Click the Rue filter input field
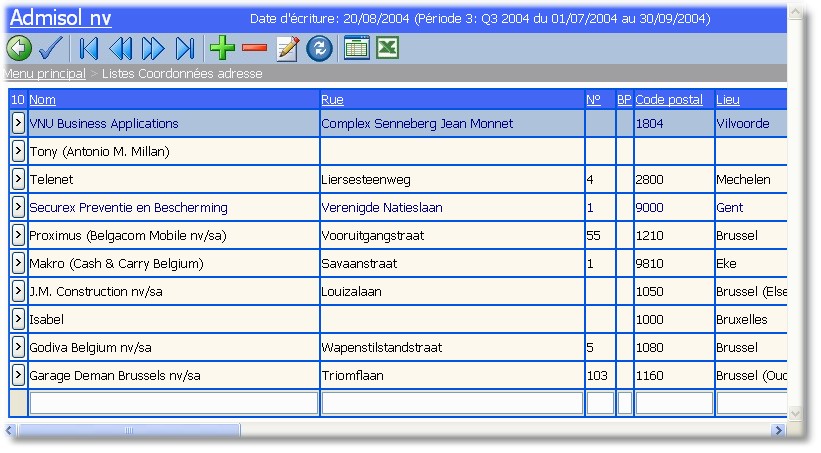Screen dimensions: 821x453 point(452,403)
